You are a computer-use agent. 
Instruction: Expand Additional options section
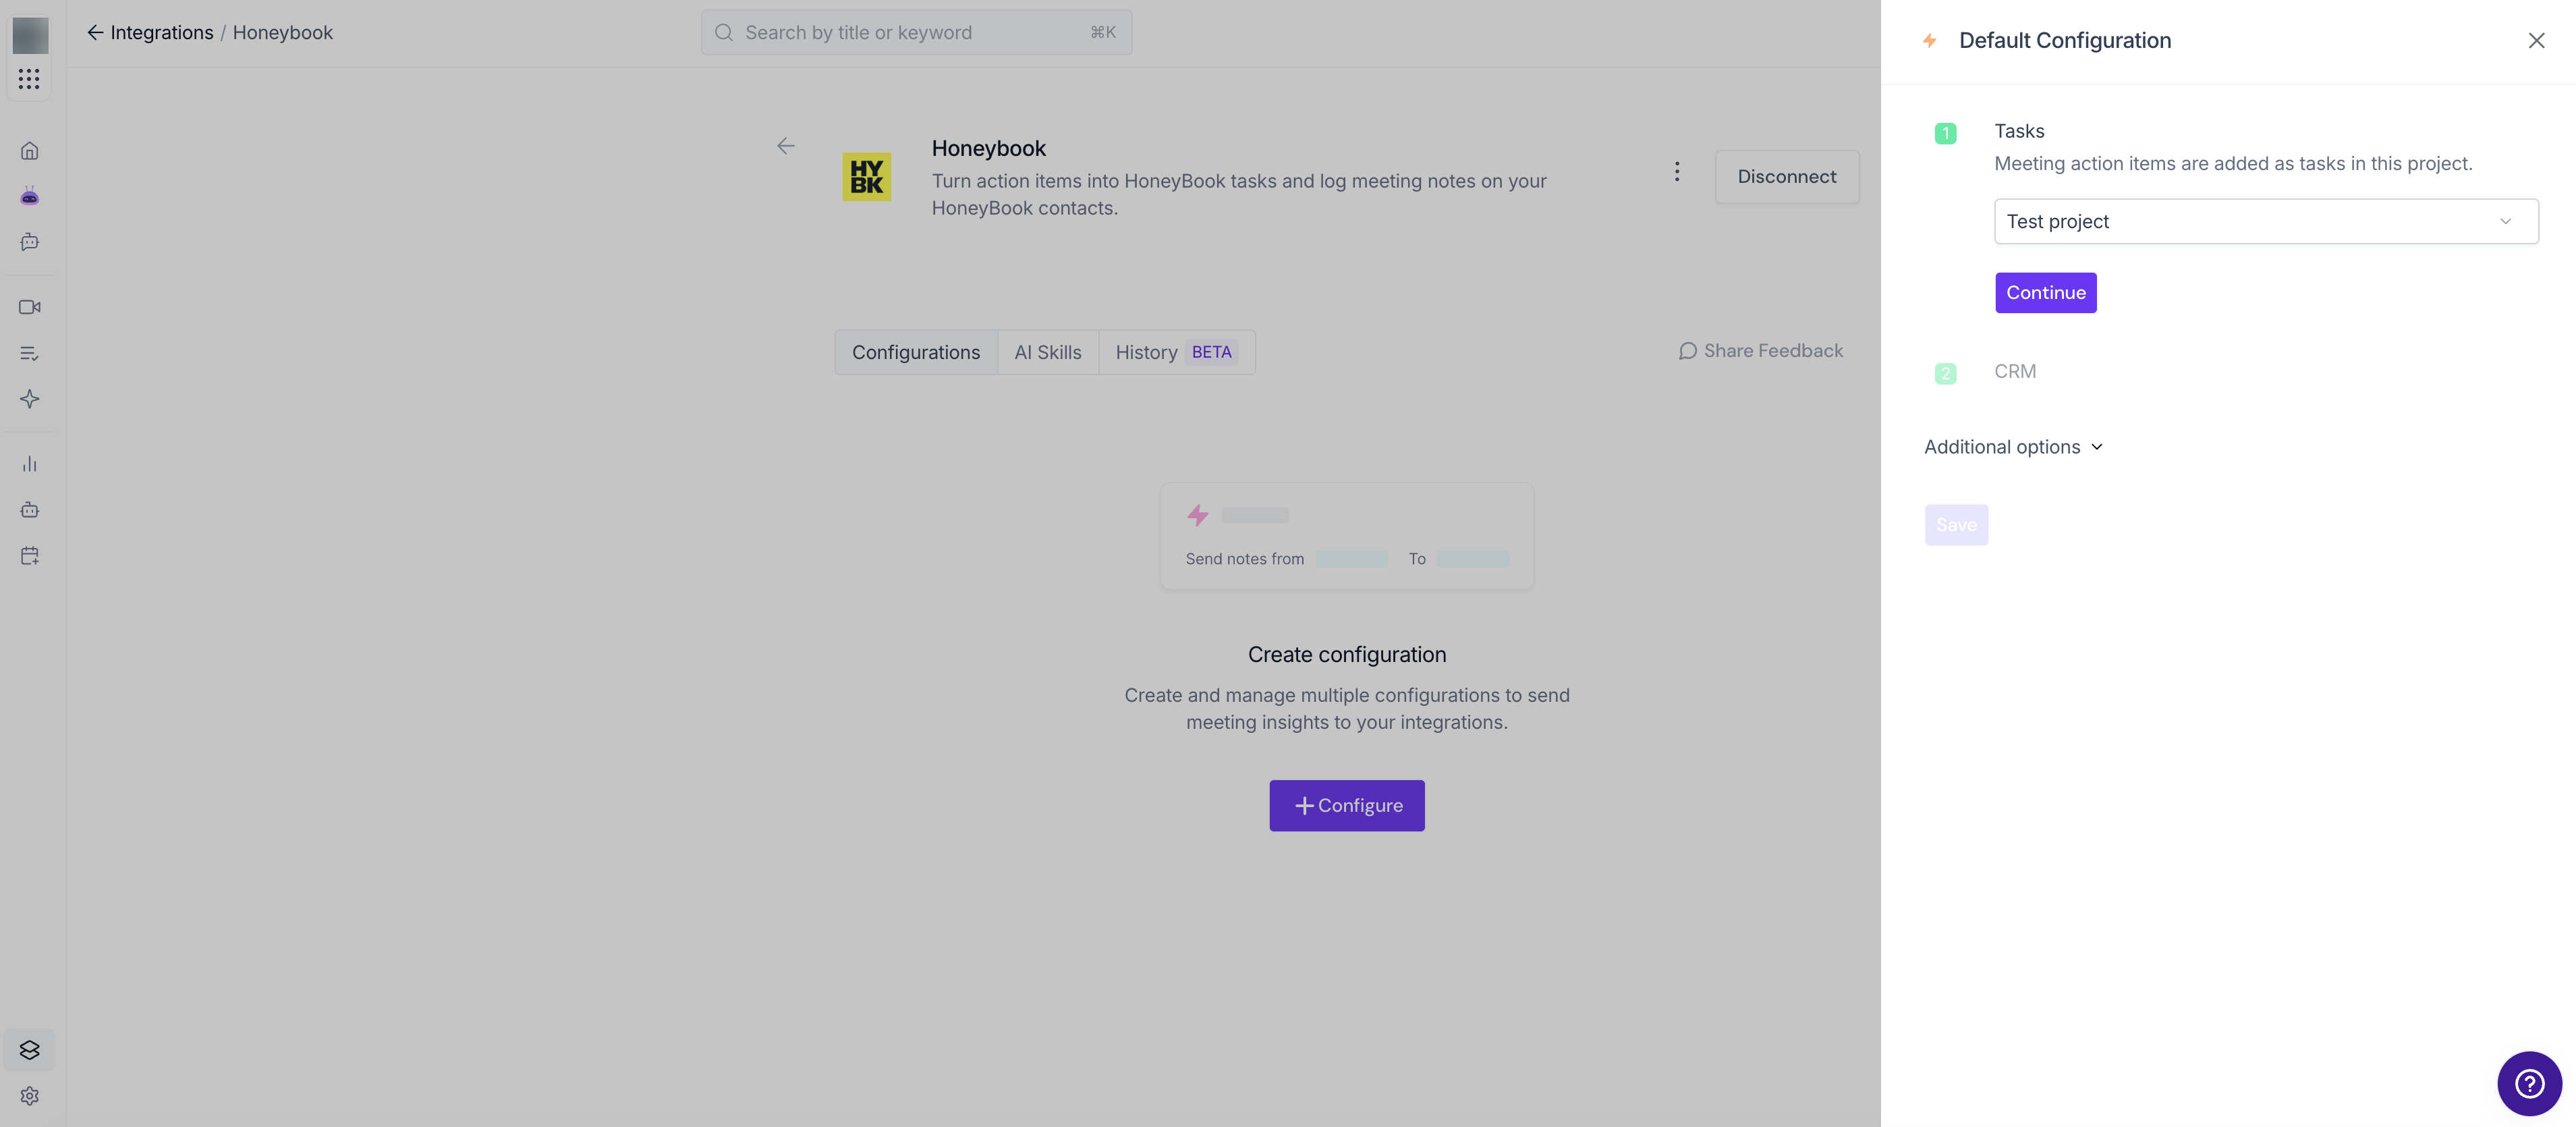click(2013, 447)
